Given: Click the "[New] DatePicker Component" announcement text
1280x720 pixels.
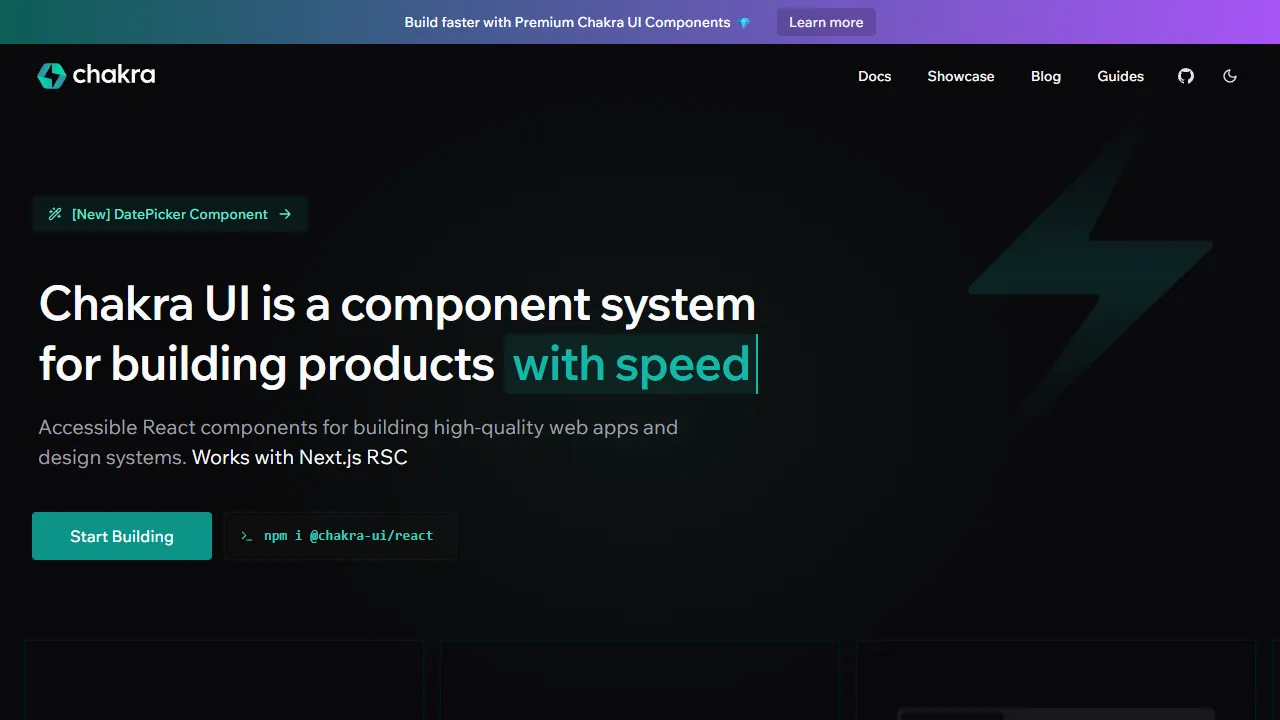Looking at the screenshot, I should [x=170, y=214].
